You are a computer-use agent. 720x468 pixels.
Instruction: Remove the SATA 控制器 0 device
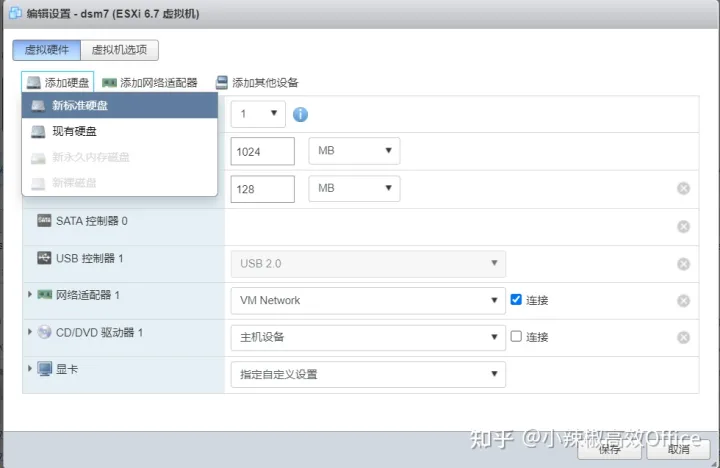[x=683, y=226]
